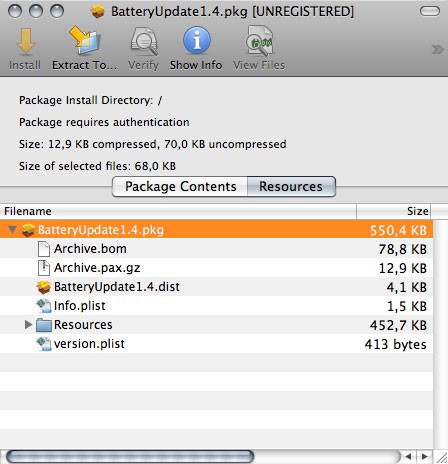
Task: Click the Verify package icon
Action: 144,41
